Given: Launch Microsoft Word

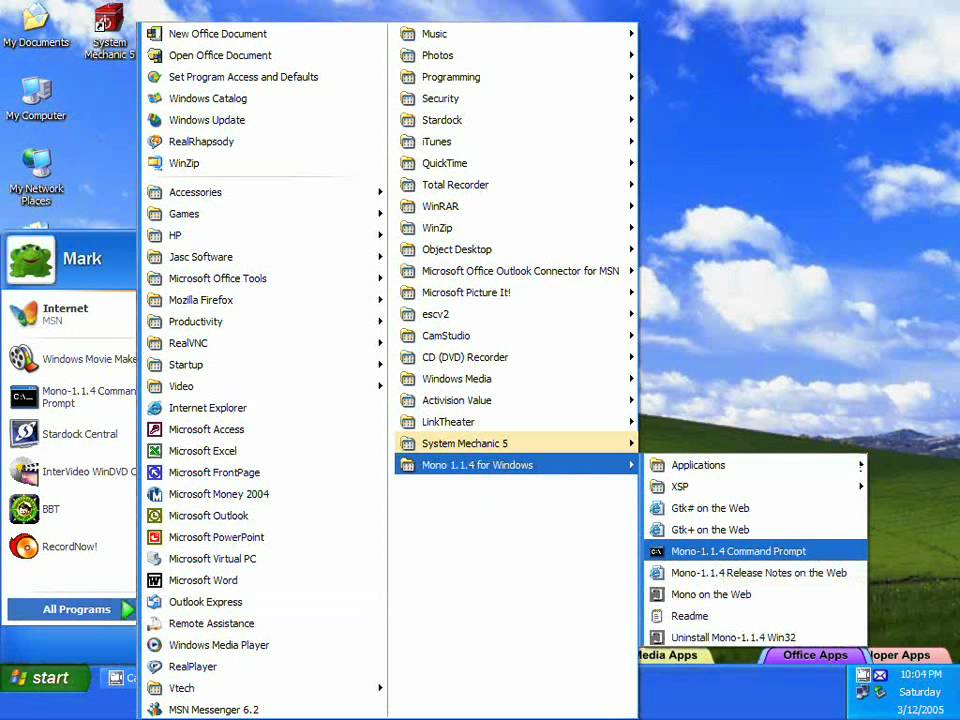Looking at the screenshot, I should pyautogui.click(x=264, y=580).
